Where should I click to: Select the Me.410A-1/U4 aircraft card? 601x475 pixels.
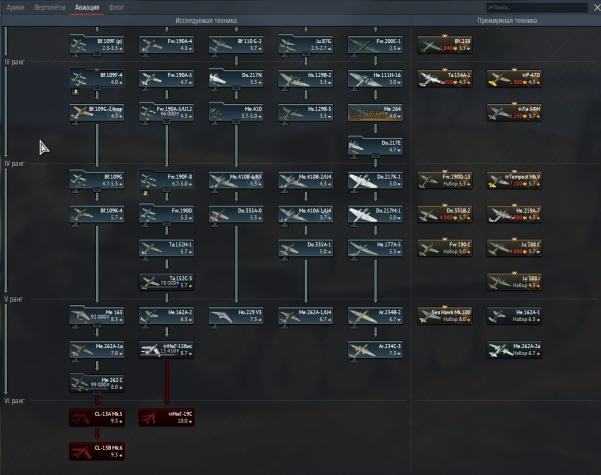pyautogui.click(x=305, y=214)
